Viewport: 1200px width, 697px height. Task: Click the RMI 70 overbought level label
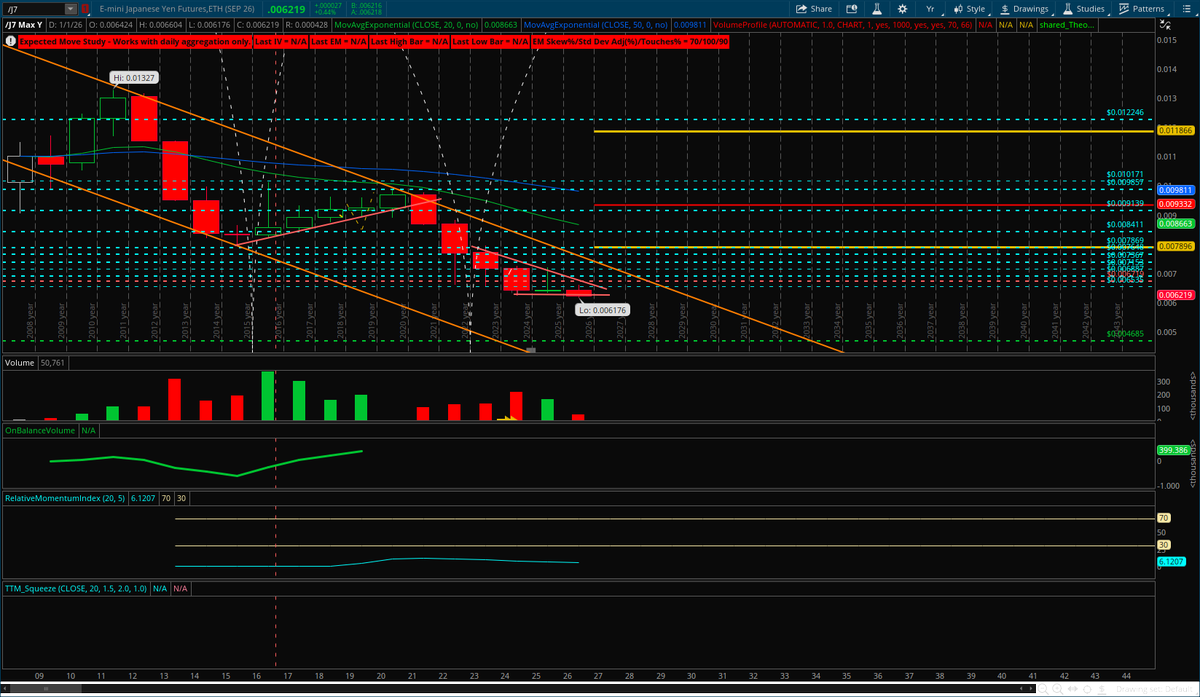[x=1163, y=518]
